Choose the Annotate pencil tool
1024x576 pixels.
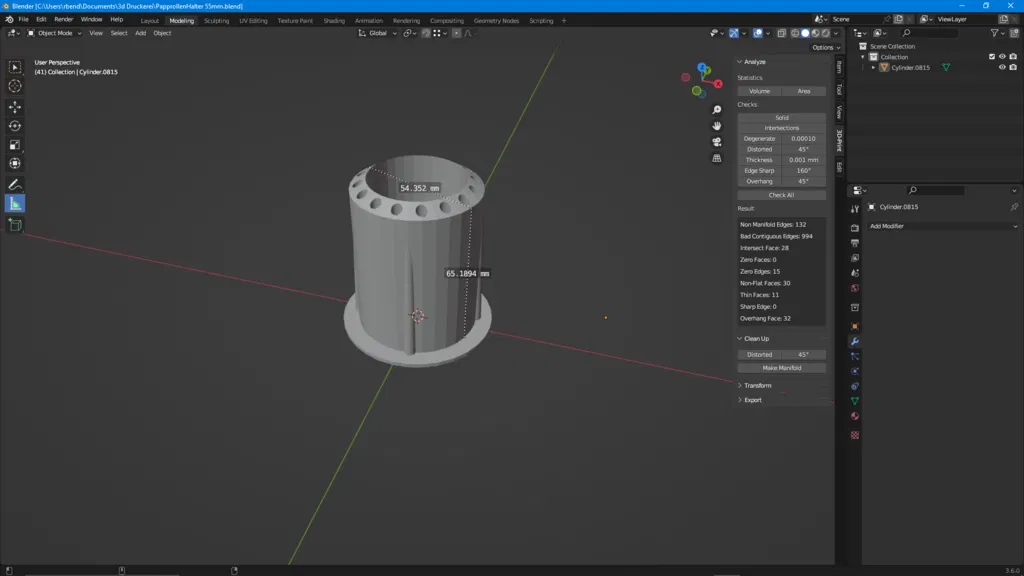point(15,185)
